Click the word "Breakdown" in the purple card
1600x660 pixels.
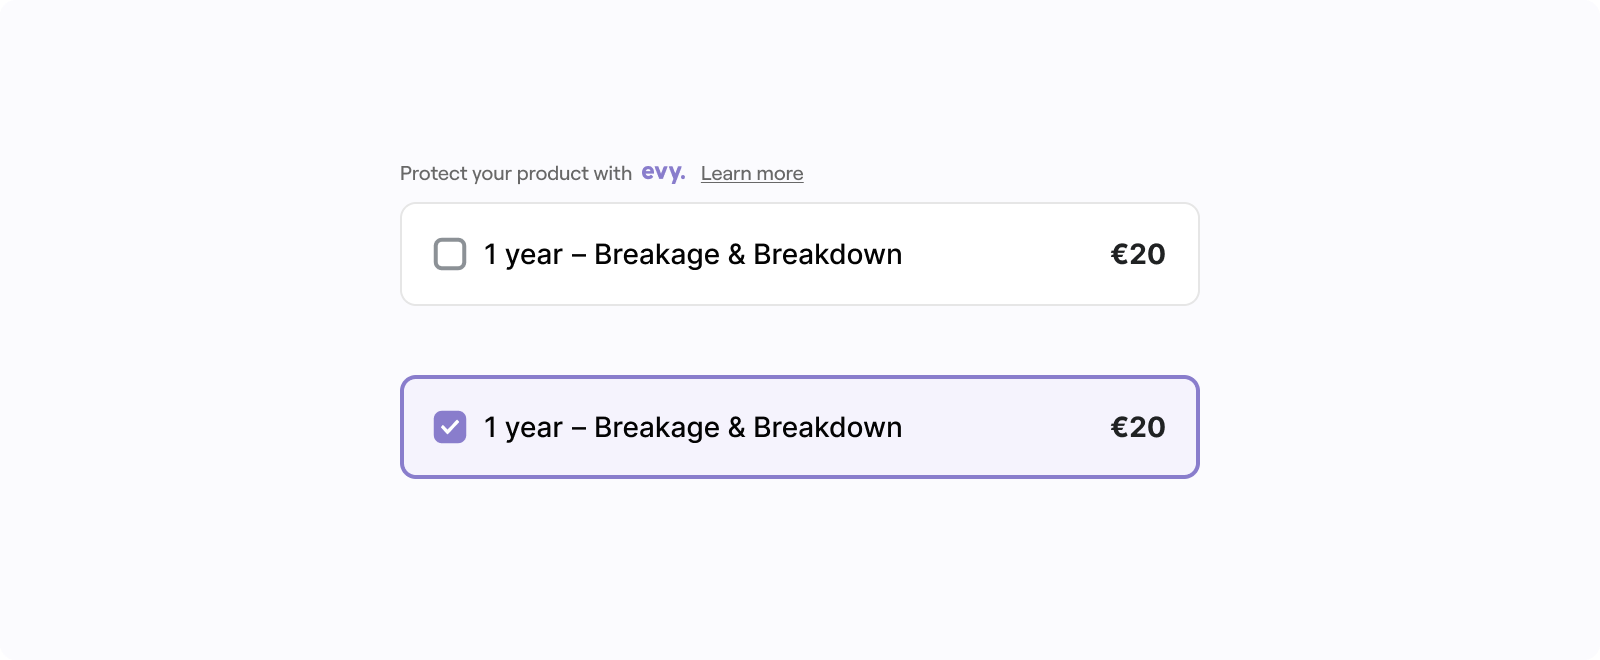tap(828, 427)
